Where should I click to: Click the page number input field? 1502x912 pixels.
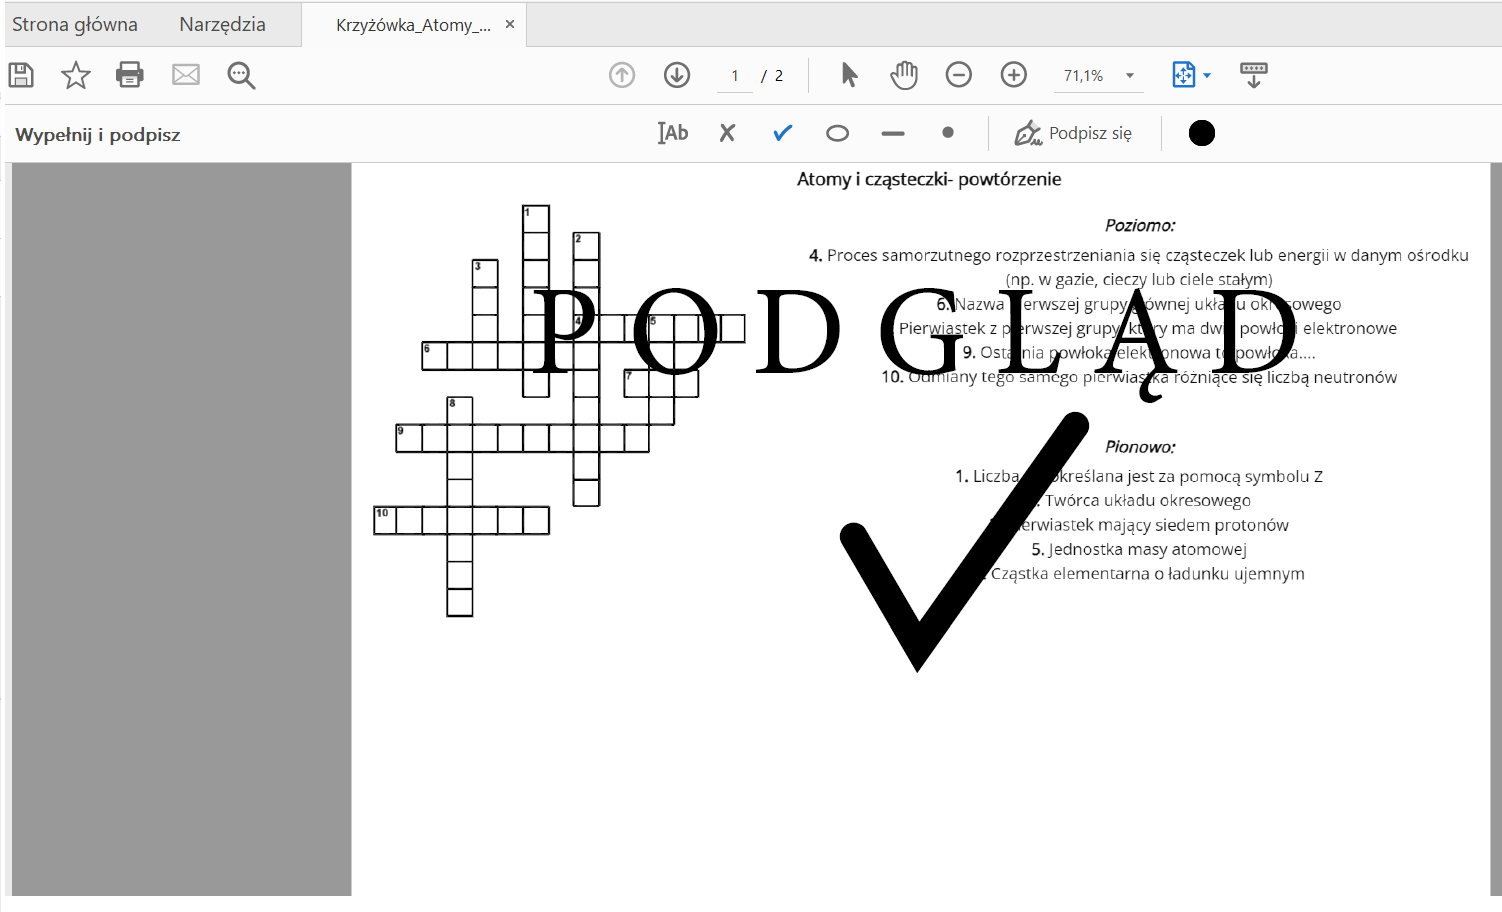735,76
